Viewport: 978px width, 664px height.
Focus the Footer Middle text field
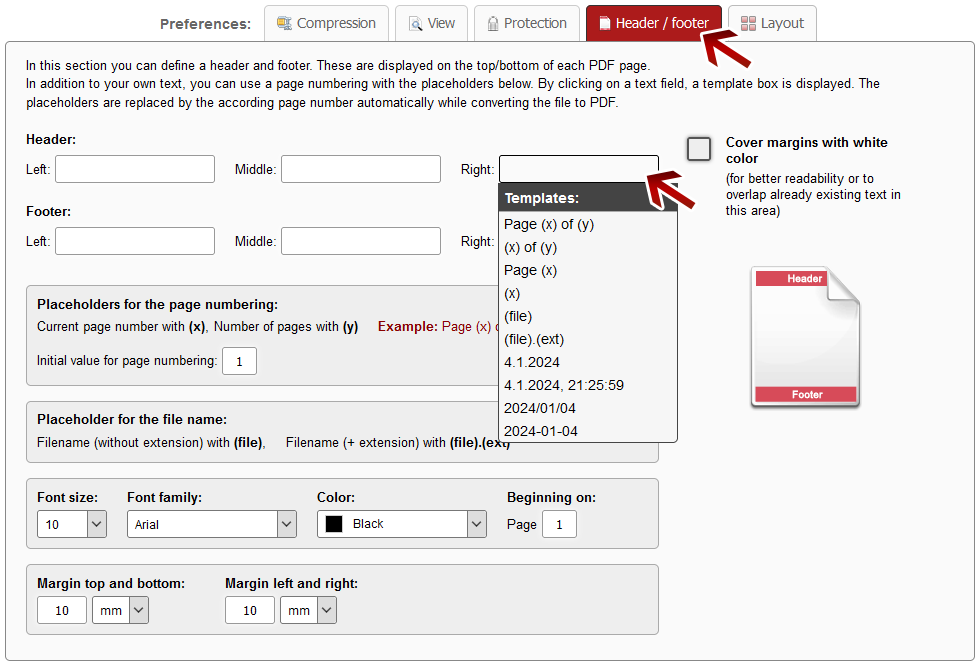point(360,241)
